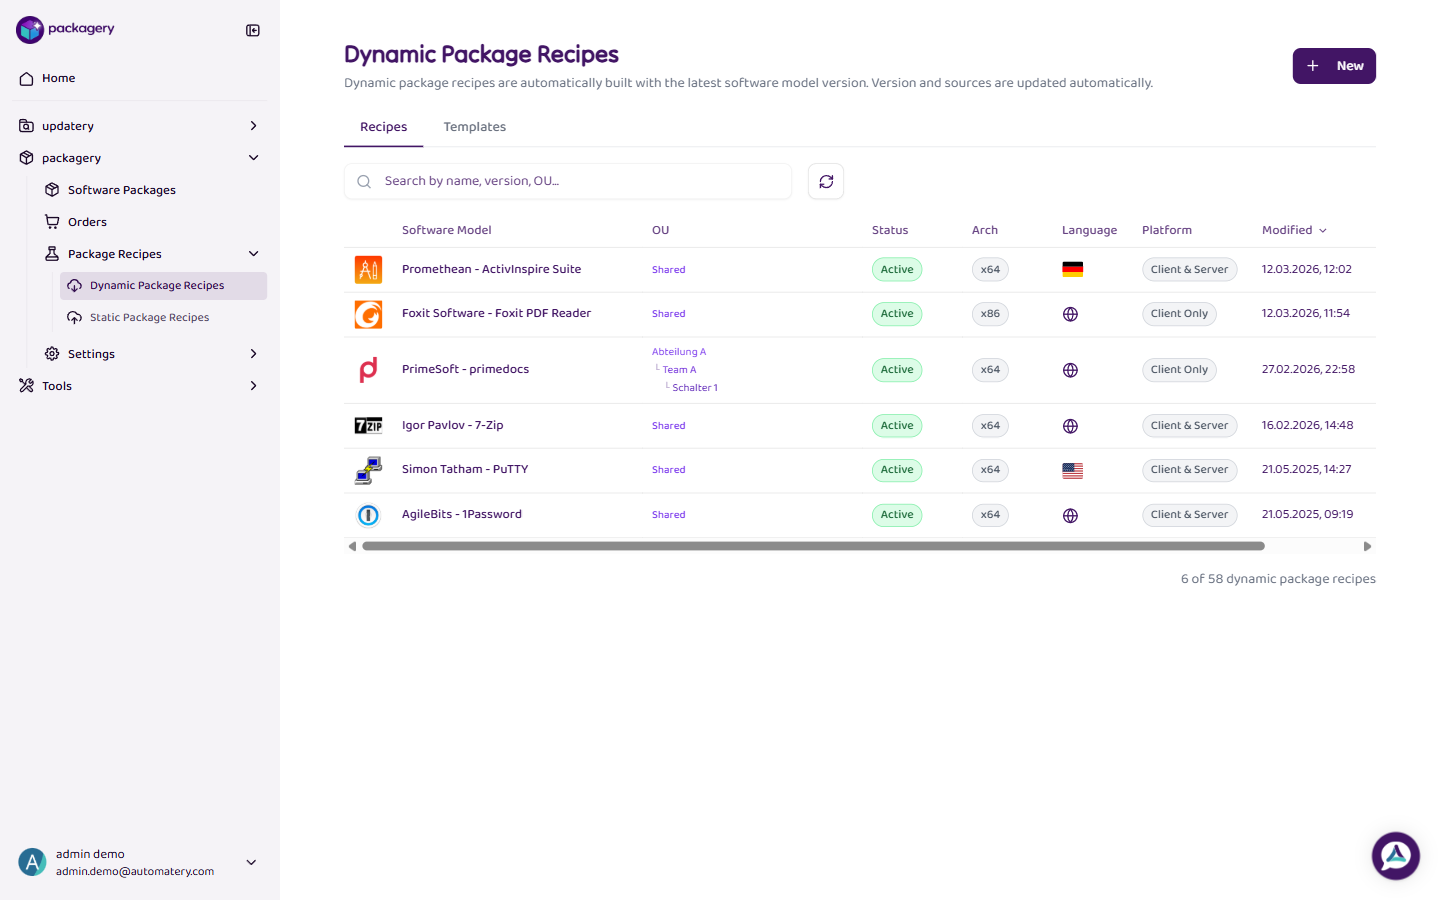Switch to the Templates tab
The image size is (1440, 900).
pos(474,127)
